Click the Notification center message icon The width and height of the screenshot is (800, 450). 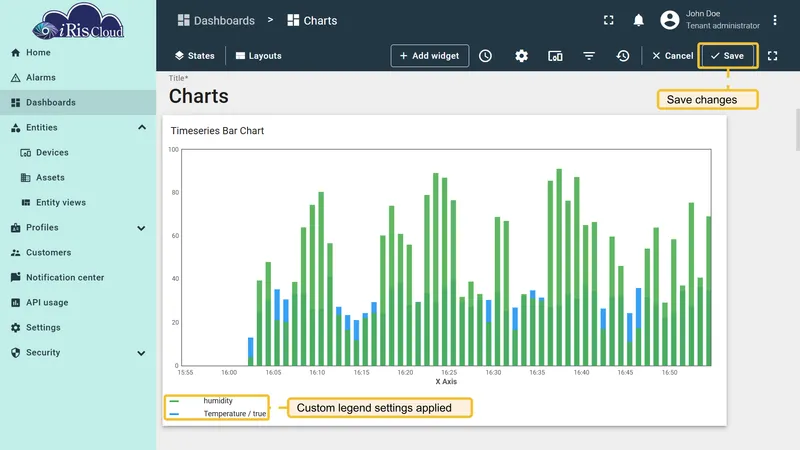click(15, 277)
